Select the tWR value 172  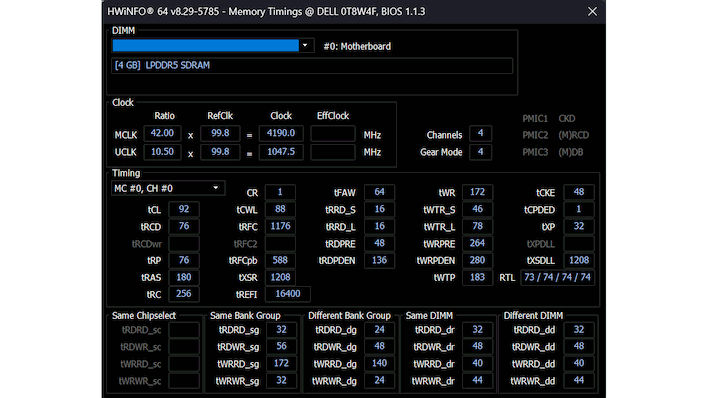(477, 192)
